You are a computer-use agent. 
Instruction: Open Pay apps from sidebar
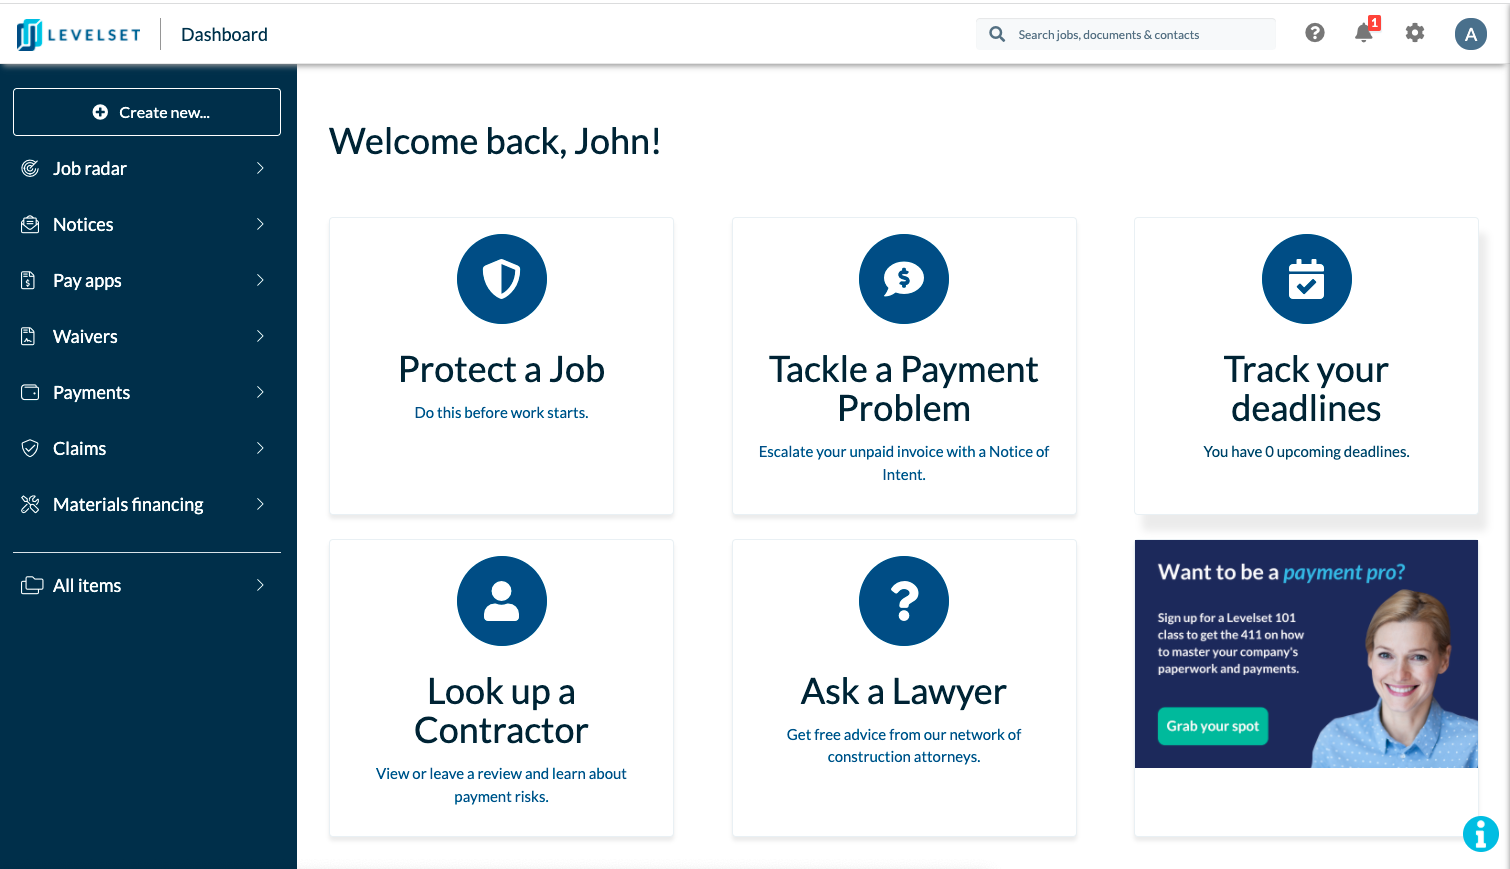click(x=88, y=281)
